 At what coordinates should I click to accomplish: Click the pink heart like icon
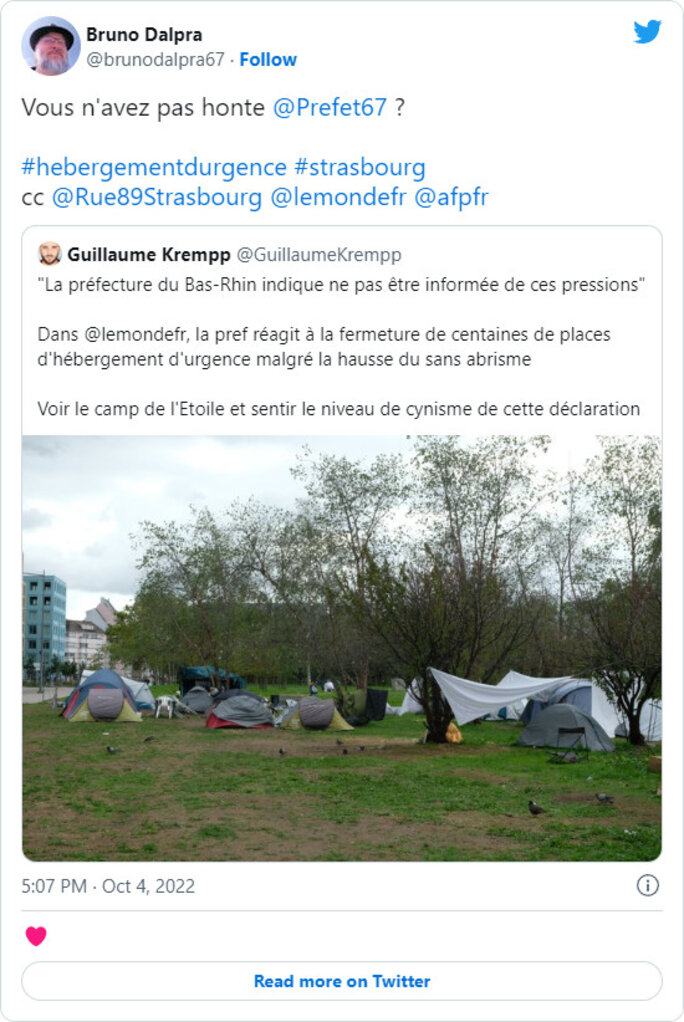click(x=36, y=936)
